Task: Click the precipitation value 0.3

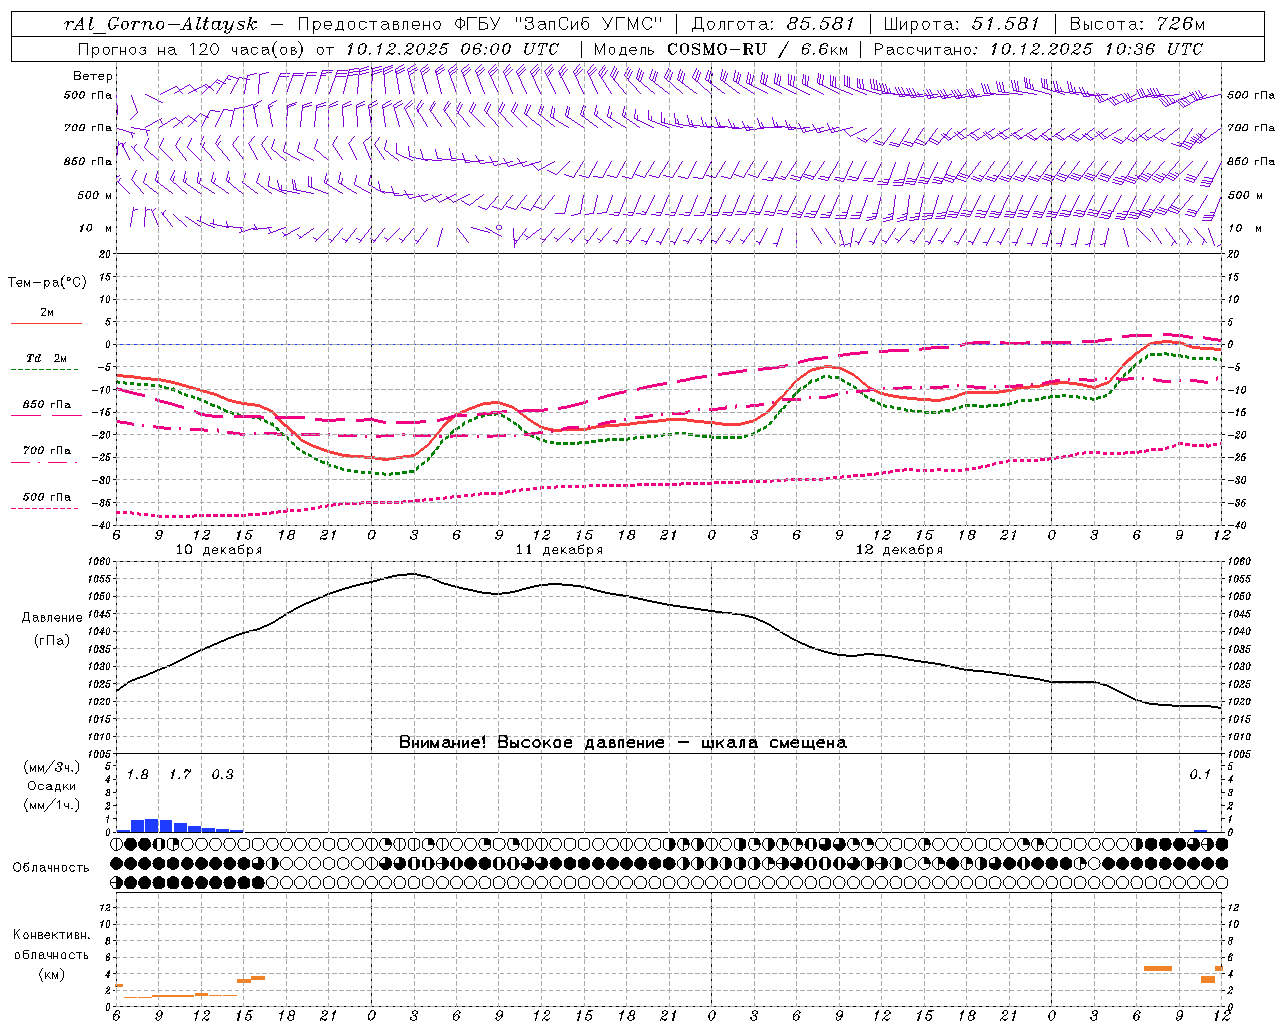Action: click(x=222, y=775)
